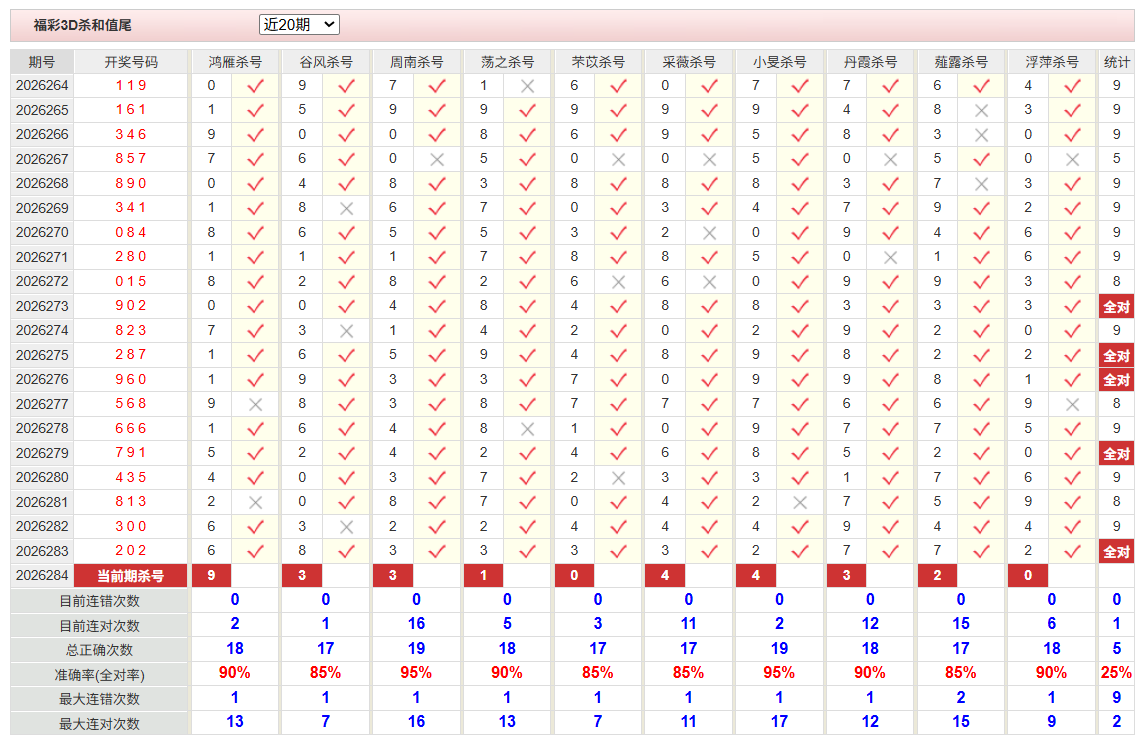Select the red current-period number 9 under 鸿雁杀号
1143x746 pixels.
pos(211,575)
